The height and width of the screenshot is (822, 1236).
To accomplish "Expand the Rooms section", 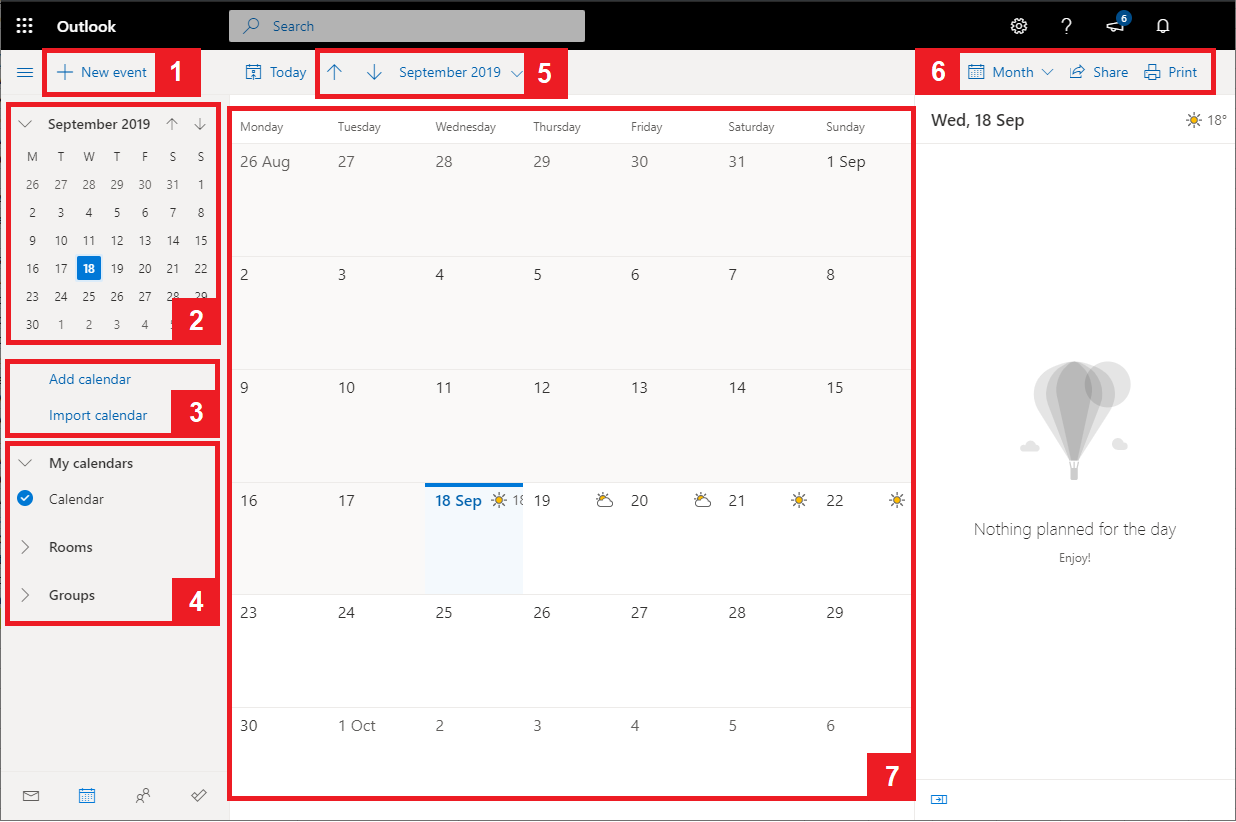I will [26, 547].
